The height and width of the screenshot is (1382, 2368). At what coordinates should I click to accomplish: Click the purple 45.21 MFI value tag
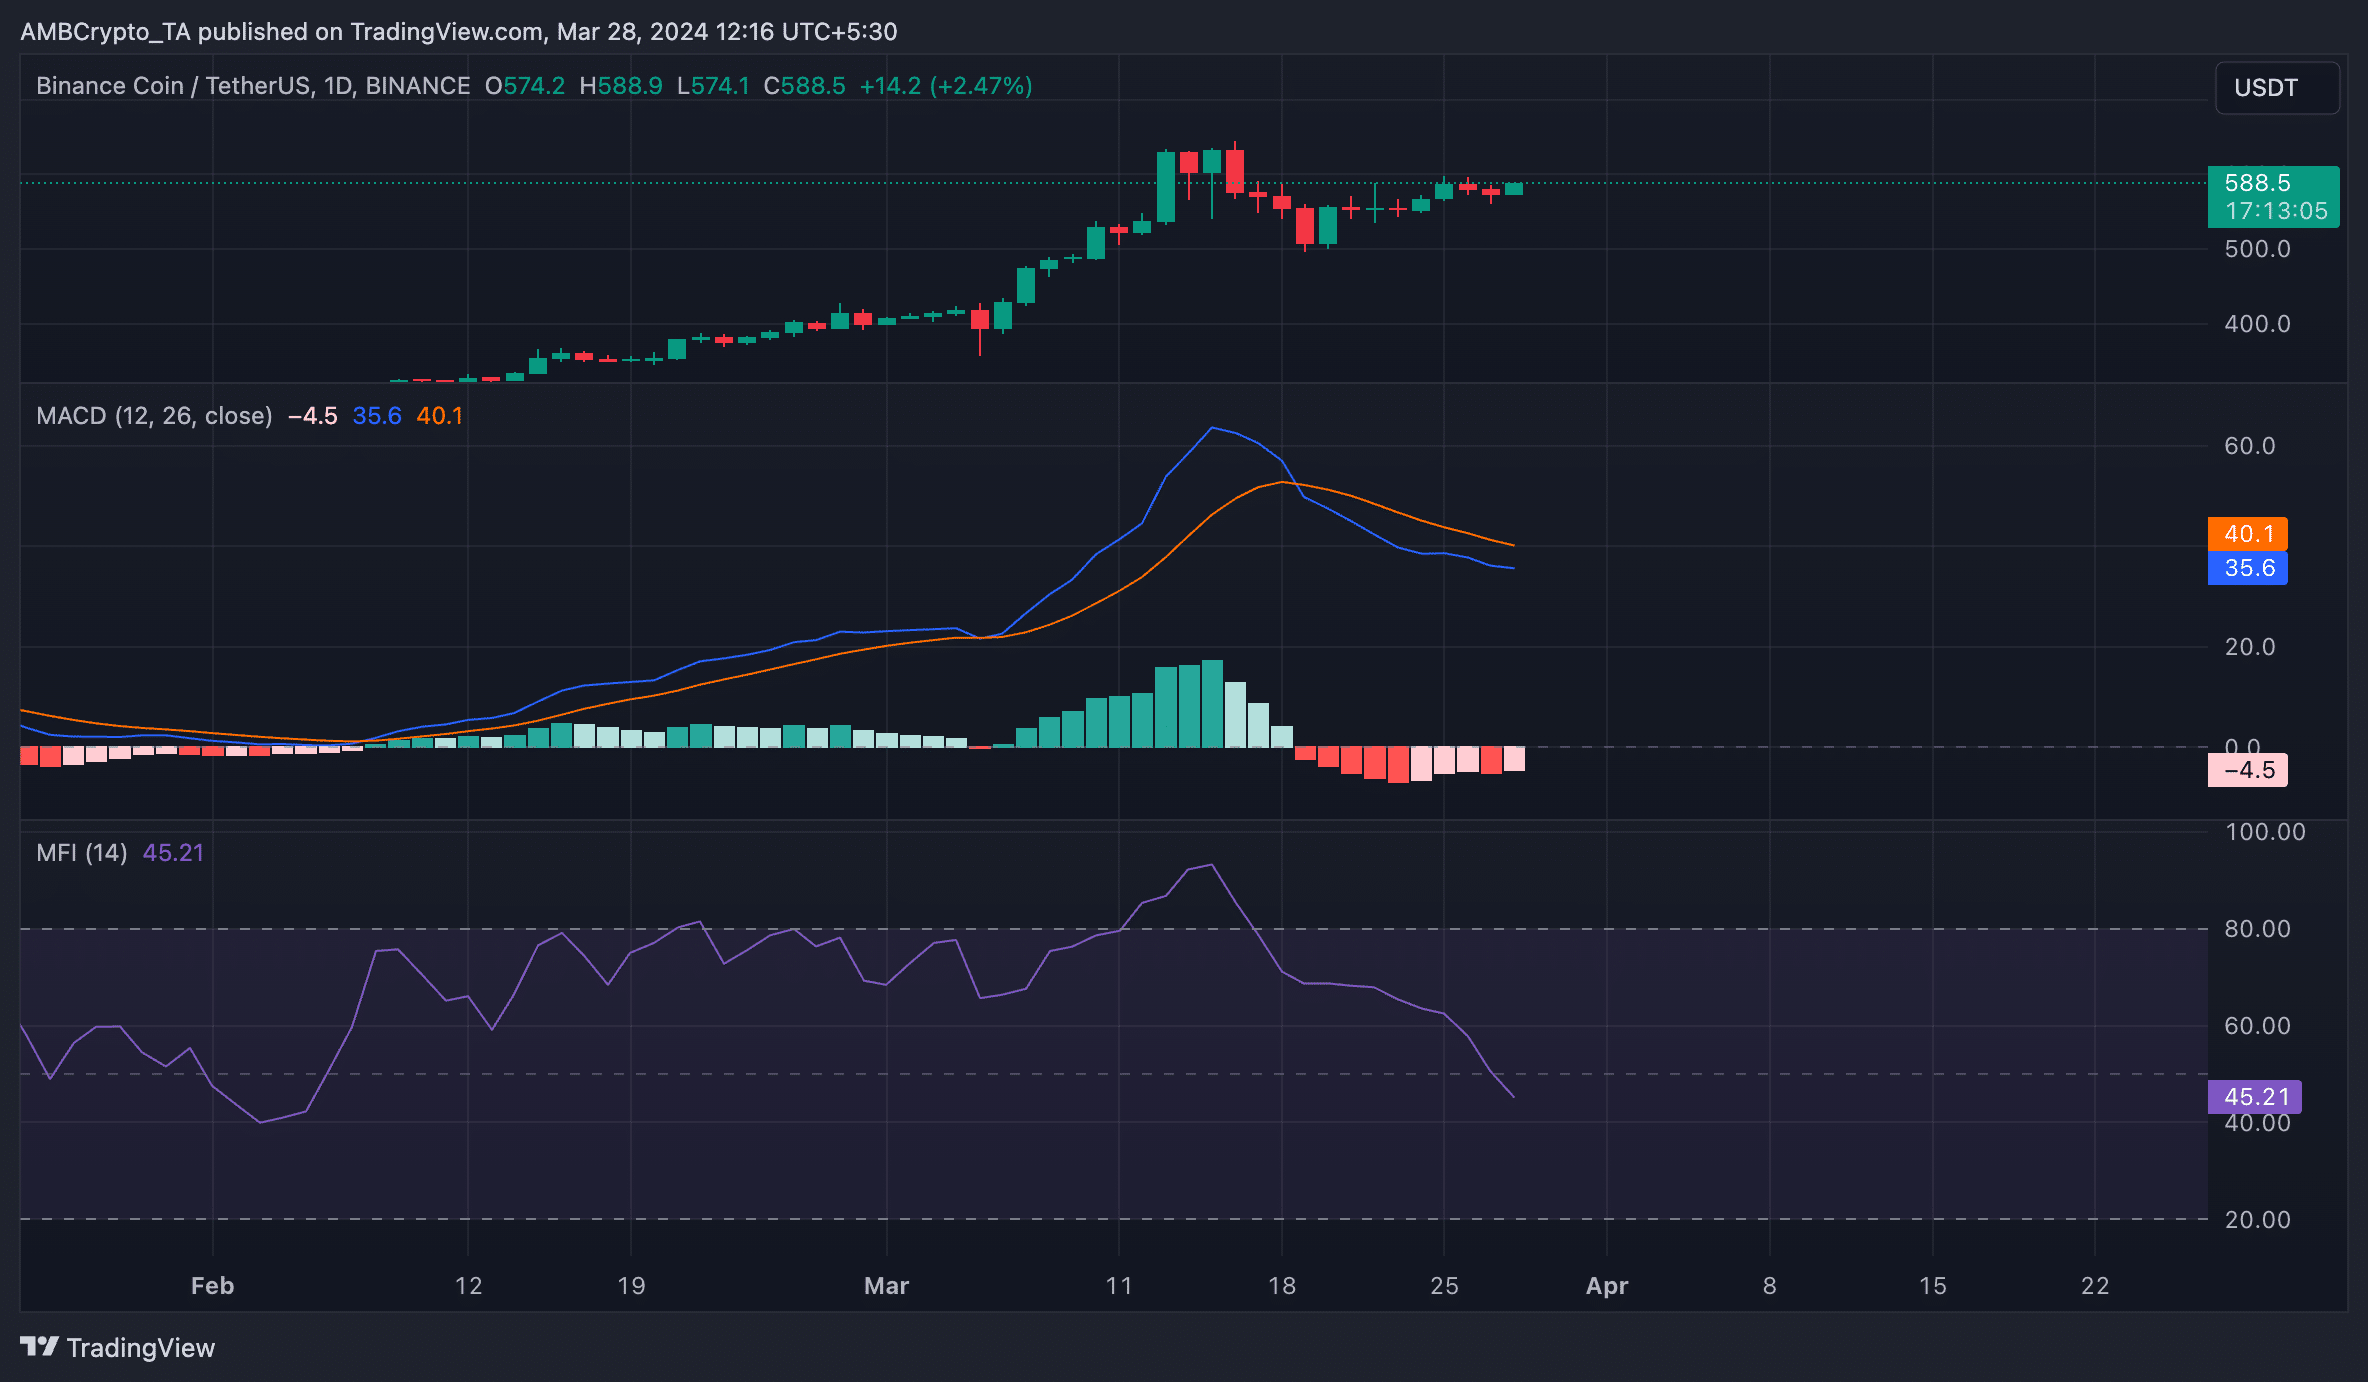(x=2254, y=1097)
